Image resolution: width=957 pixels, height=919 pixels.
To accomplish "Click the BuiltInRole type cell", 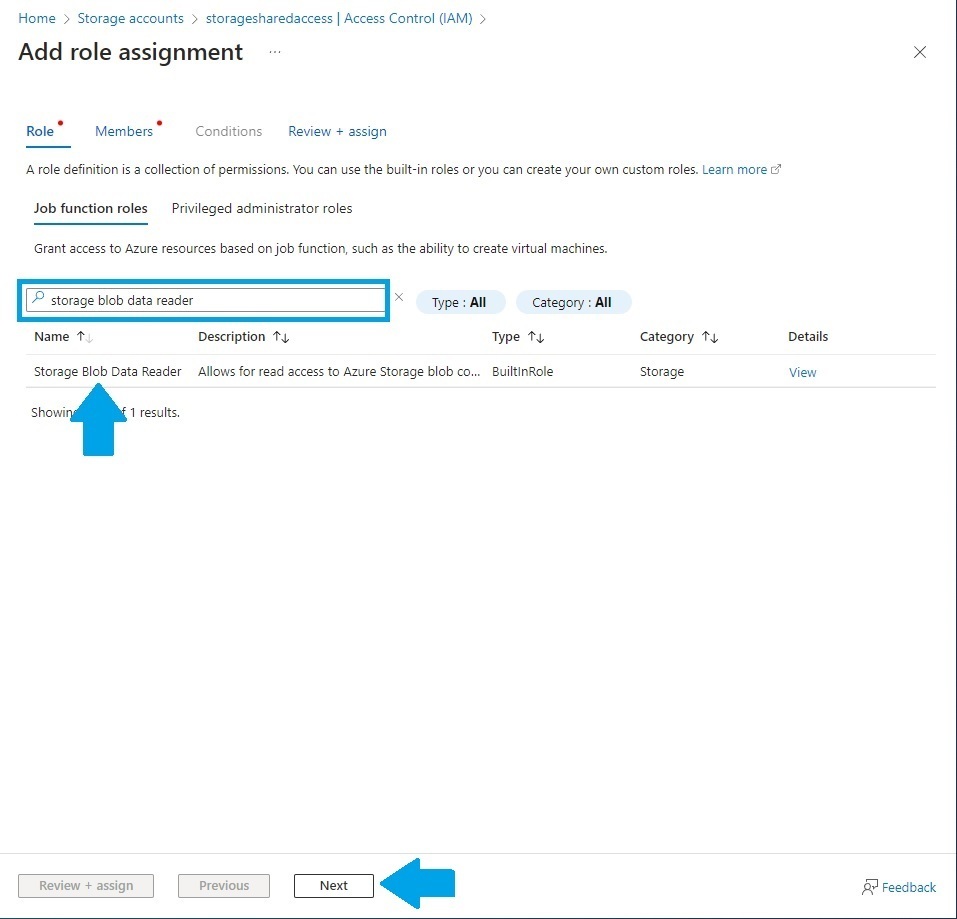I will 522,371.
